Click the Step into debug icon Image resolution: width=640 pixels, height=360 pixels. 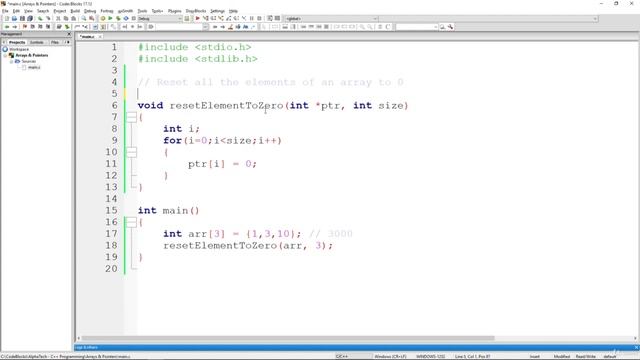coord(221,19)
